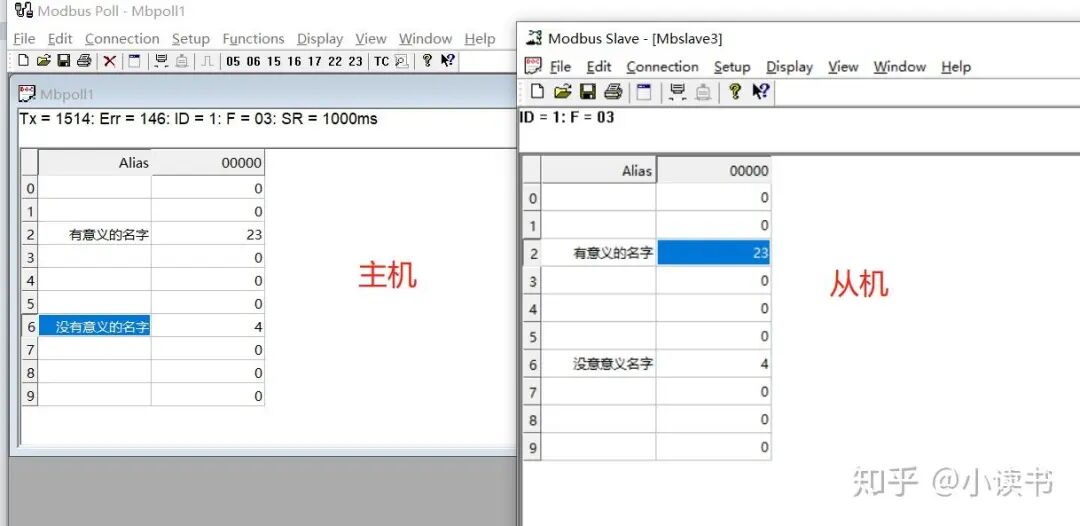Image resolution: width=1080 pixels, height=526 pixels.
Task: Open the Setup menu in Modbus Slave
Action: tap(731, 67)
